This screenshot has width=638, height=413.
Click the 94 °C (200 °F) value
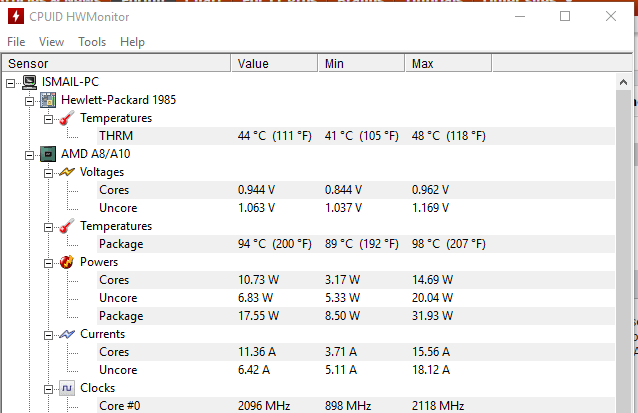click(x=275, y=244)
